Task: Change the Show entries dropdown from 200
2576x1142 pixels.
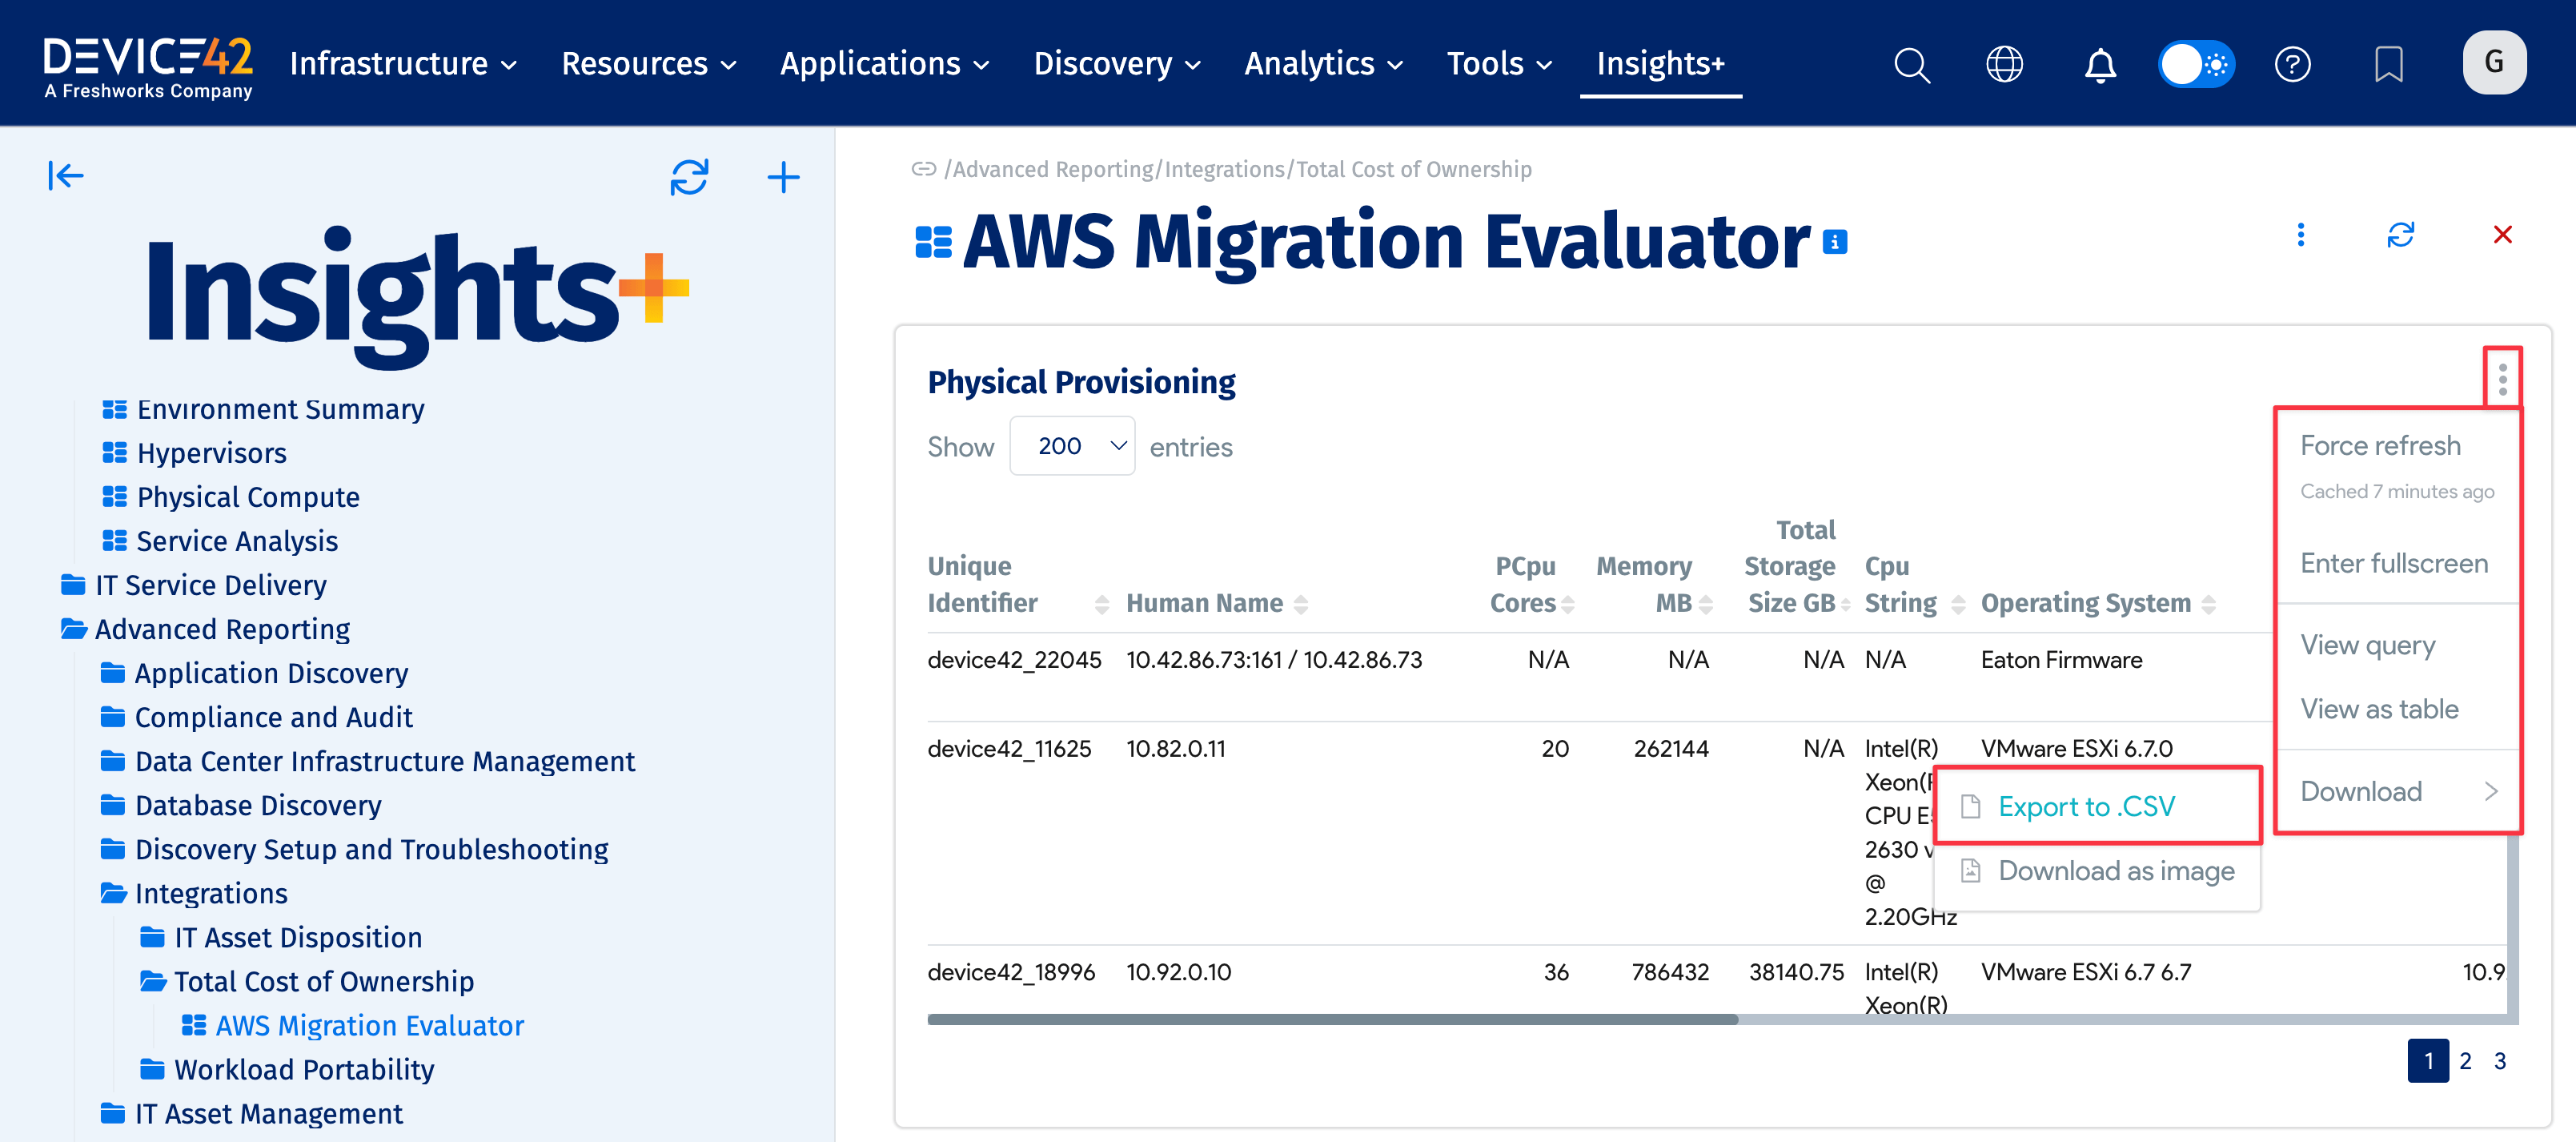Action: [1071, 446]
